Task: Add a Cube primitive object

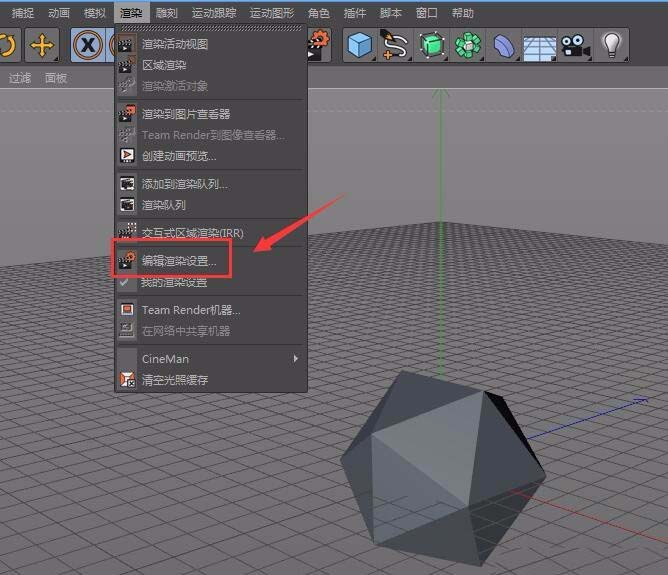Action: tap(360, 45)
